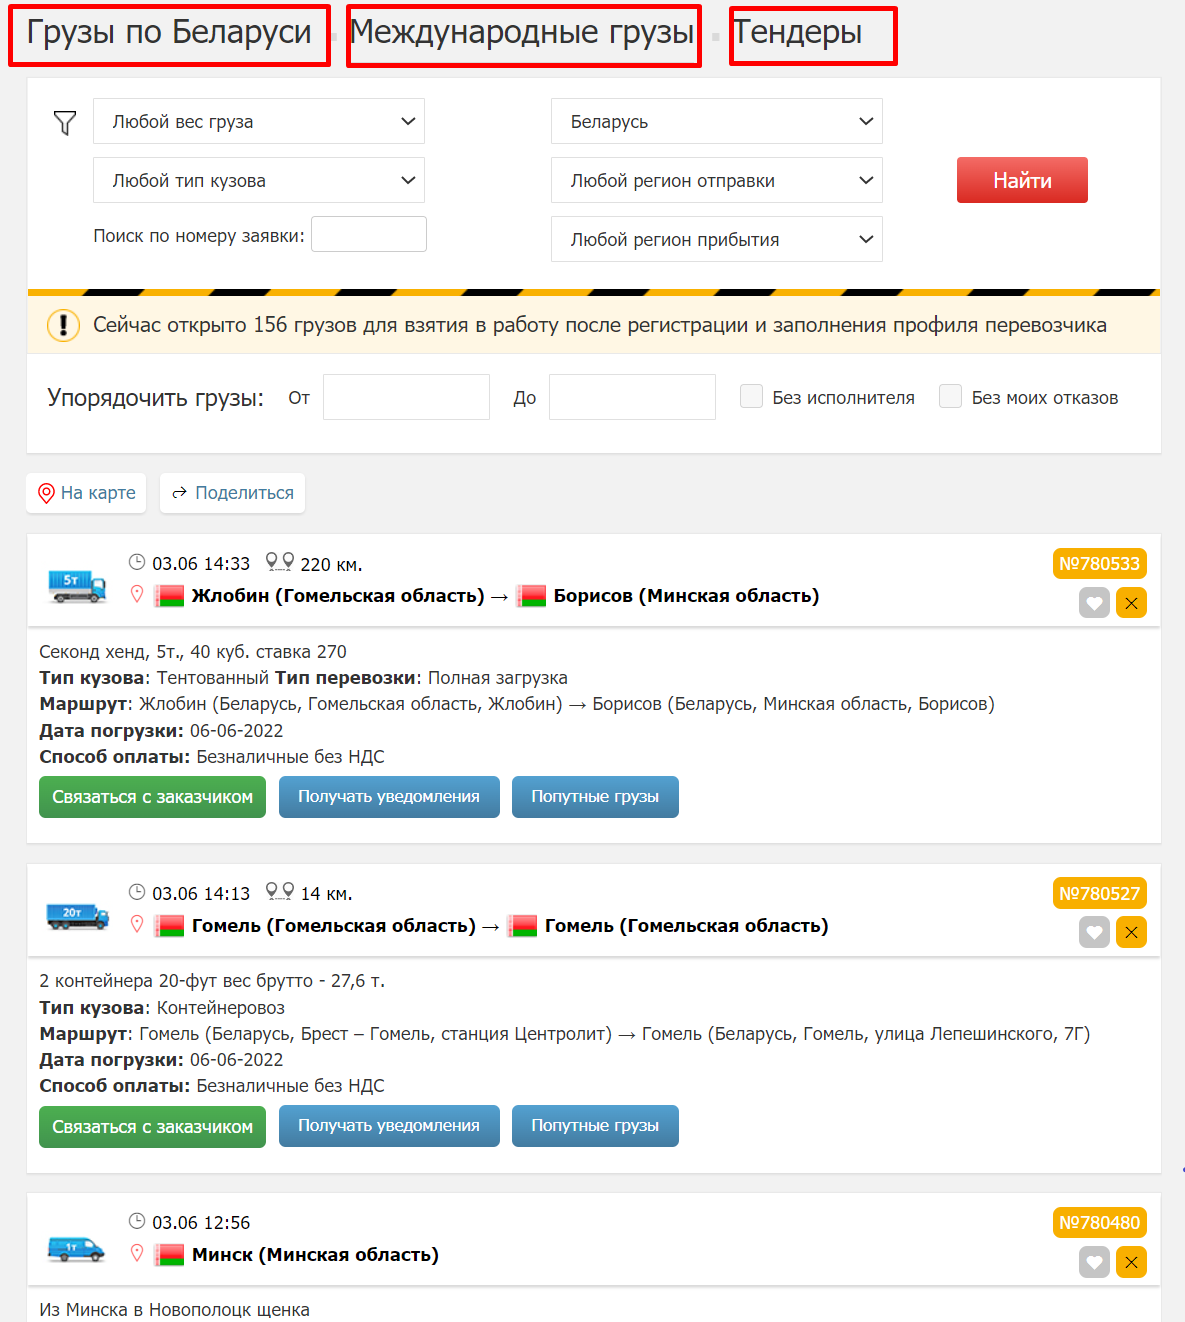The height and width of the screenshot is (1322, 1185).
Task: Favorite the Минск cargo №780480
Action: click(1094, 1262)
